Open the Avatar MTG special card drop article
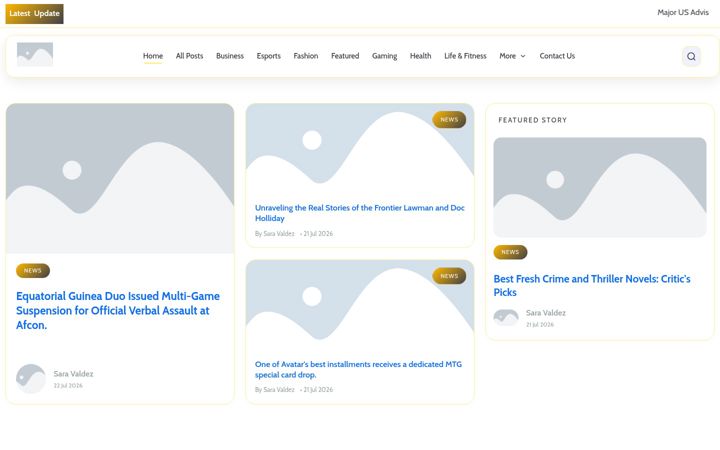The image size is (720, 450). pos(358,369)
